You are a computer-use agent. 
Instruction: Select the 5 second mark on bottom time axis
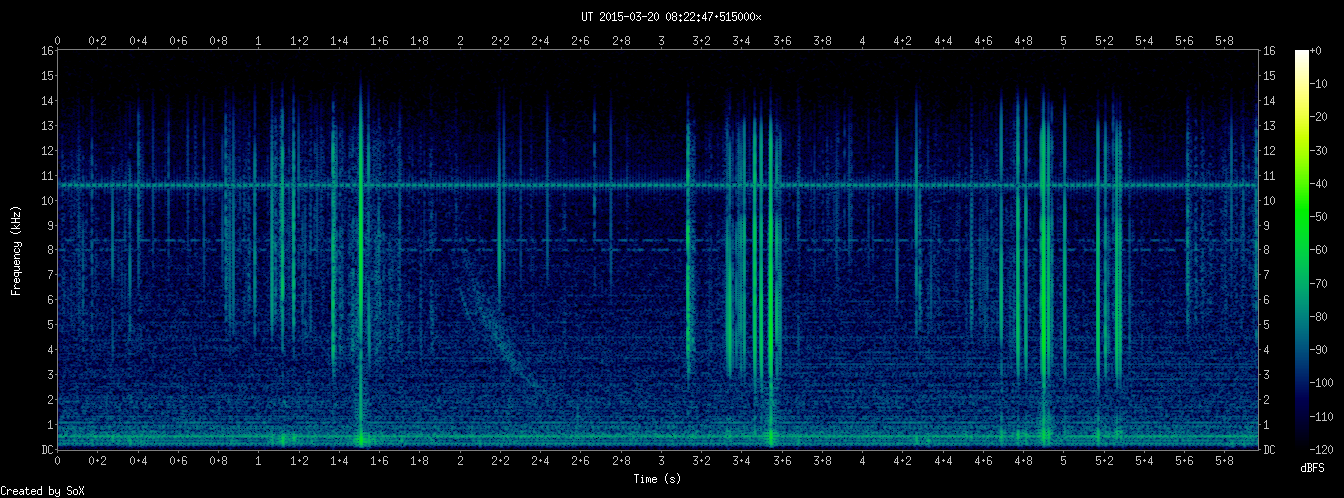point(1064,461)
